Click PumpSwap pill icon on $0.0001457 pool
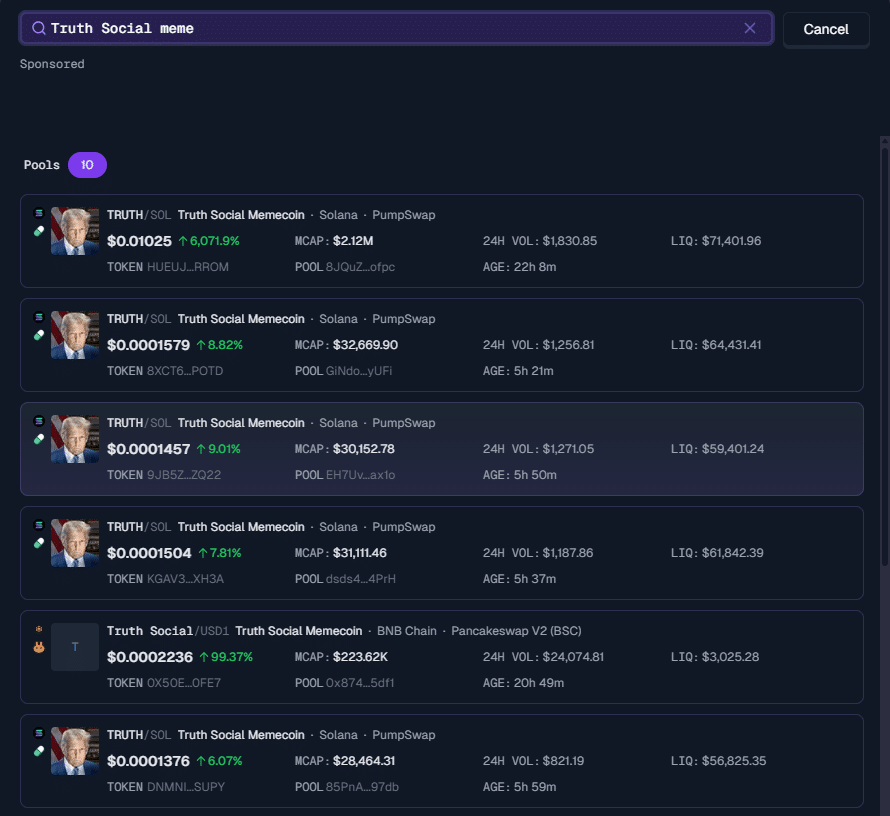 click(x=39, y=439)
